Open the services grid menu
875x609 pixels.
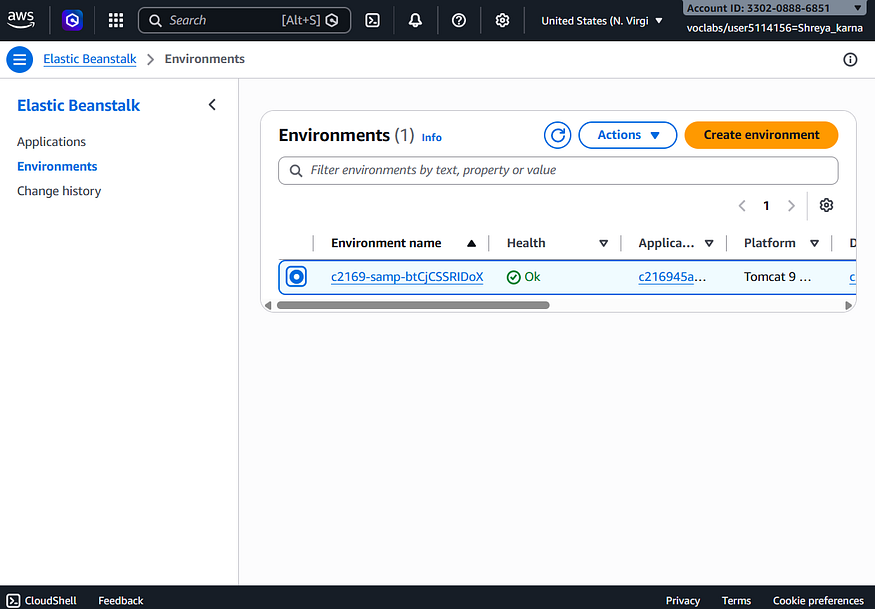[116, 21]
